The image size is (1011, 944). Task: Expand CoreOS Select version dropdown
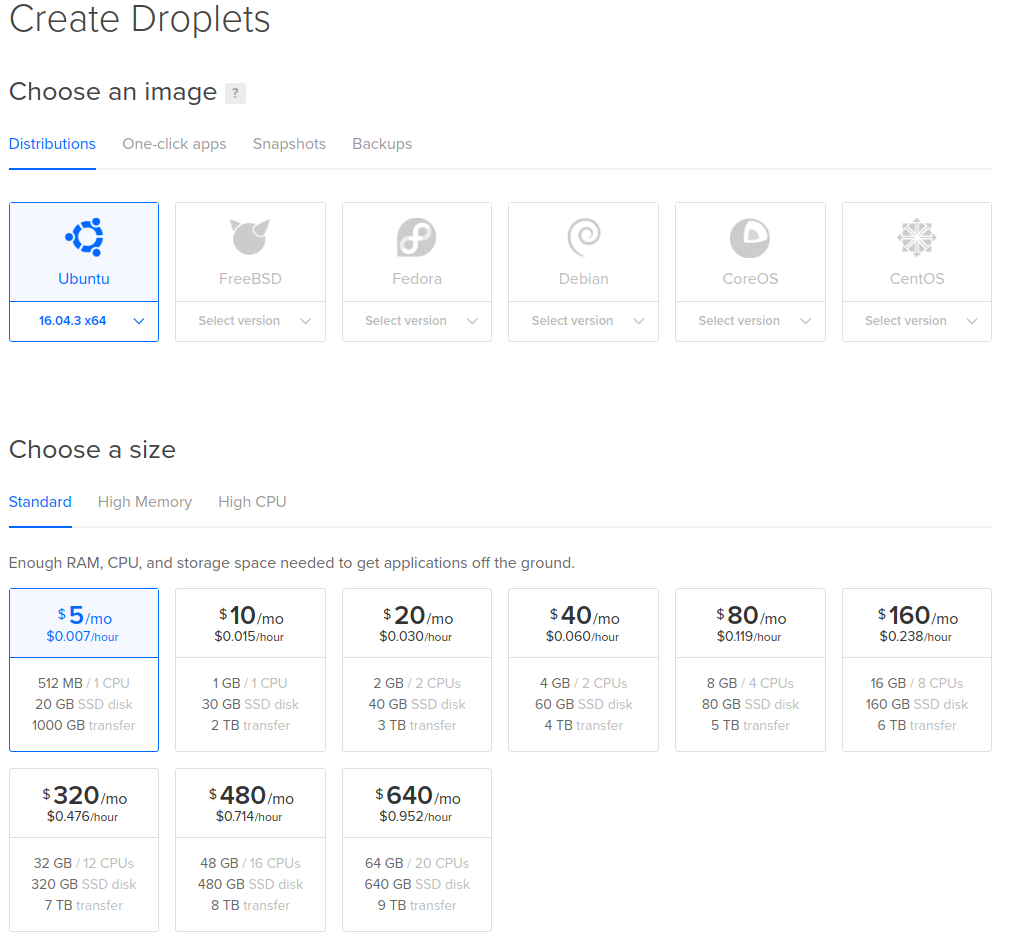point(750,321)
